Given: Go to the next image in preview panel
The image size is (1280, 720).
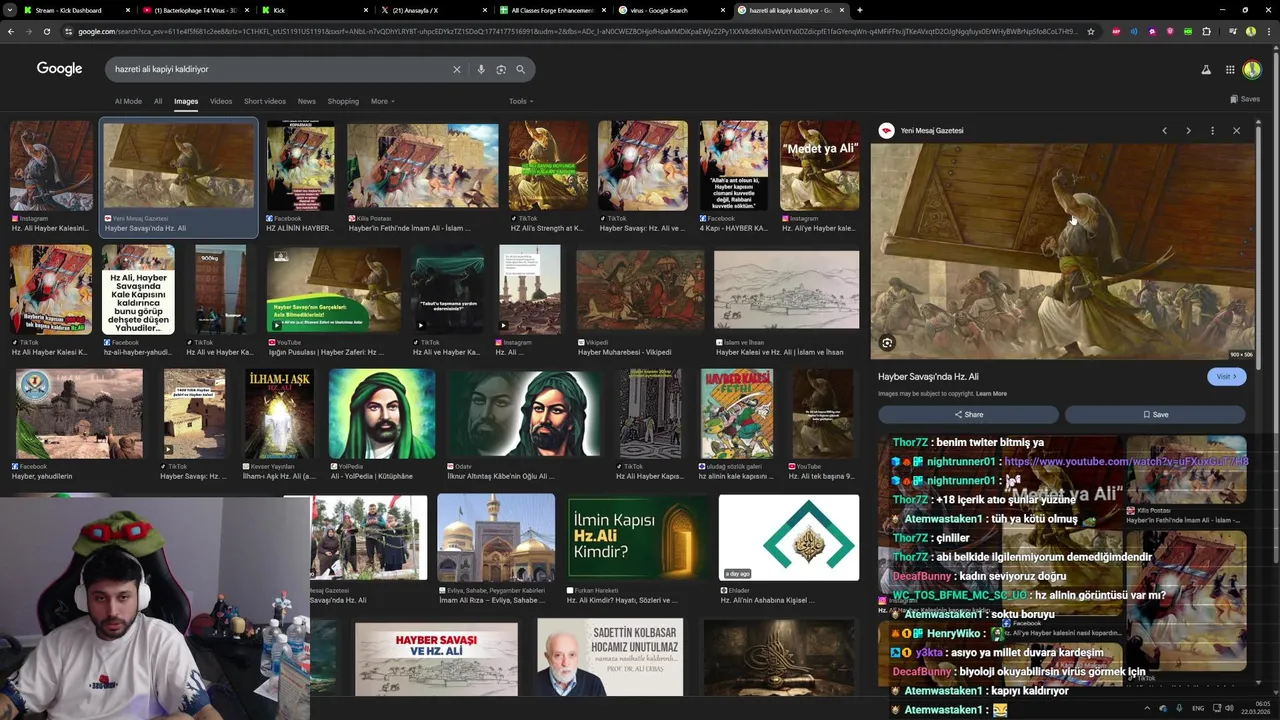Looking at the screenshot, I should (1188, 131).
